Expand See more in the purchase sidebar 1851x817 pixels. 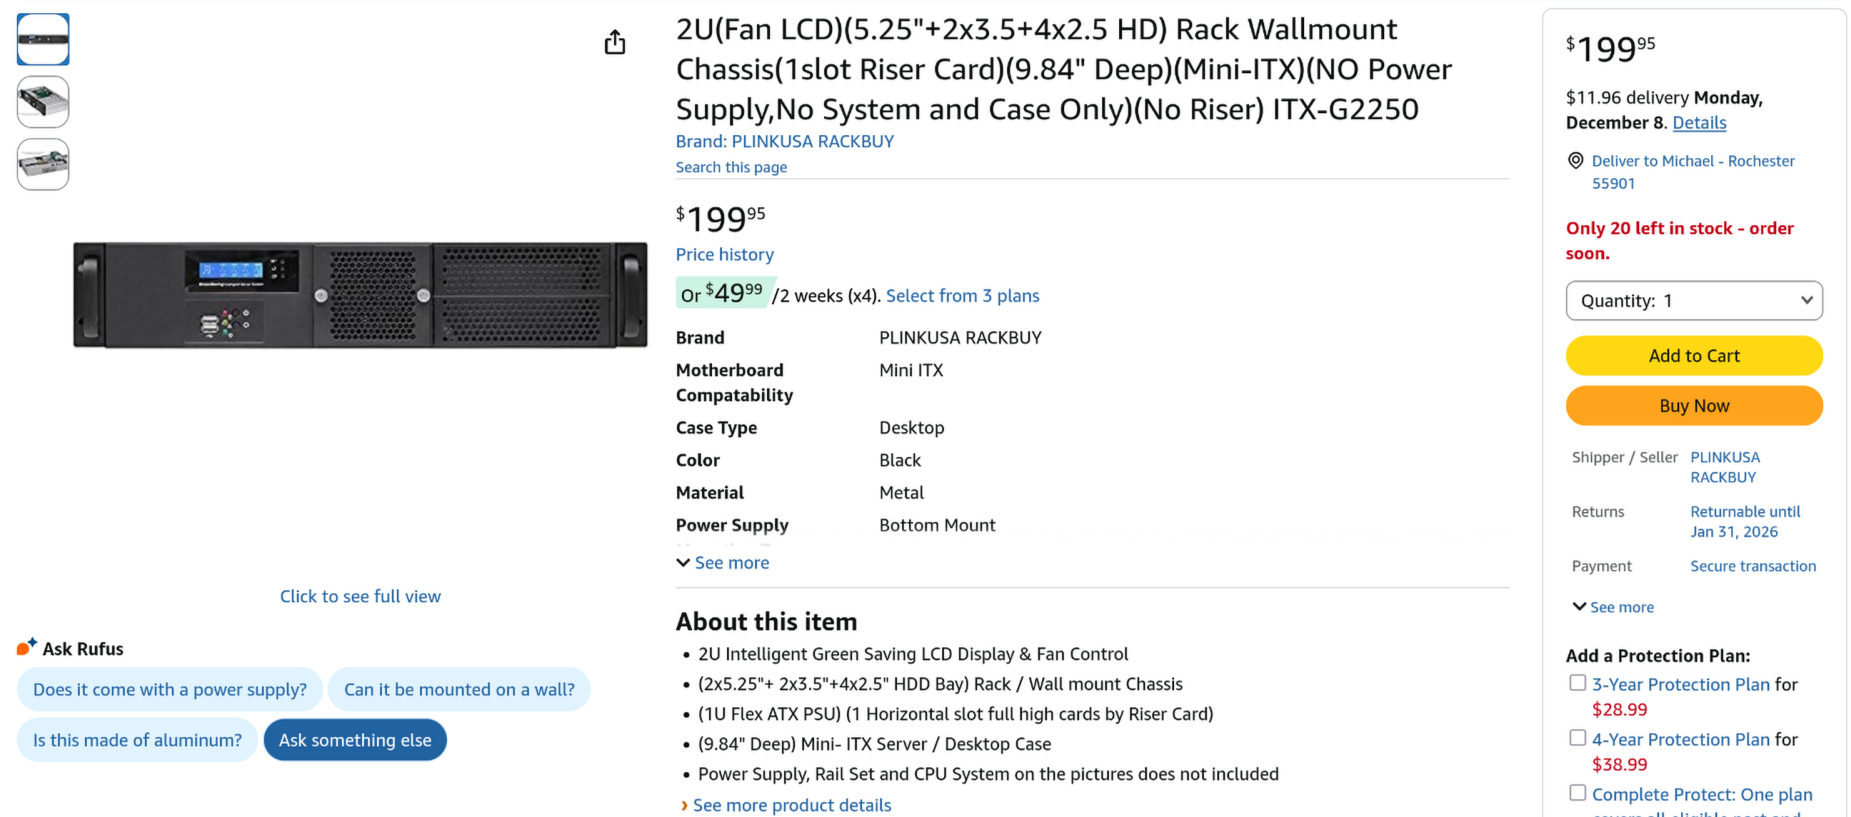1612,607
